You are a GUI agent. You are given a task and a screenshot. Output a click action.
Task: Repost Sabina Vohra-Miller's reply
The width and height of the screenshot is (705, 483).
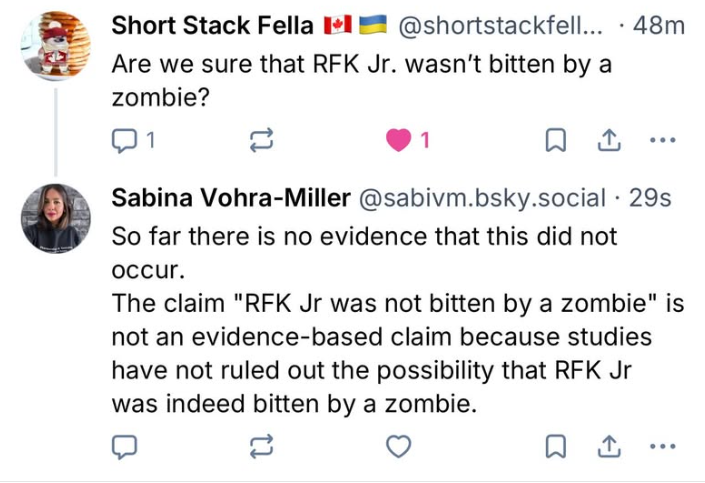click(x=262, y=446)
